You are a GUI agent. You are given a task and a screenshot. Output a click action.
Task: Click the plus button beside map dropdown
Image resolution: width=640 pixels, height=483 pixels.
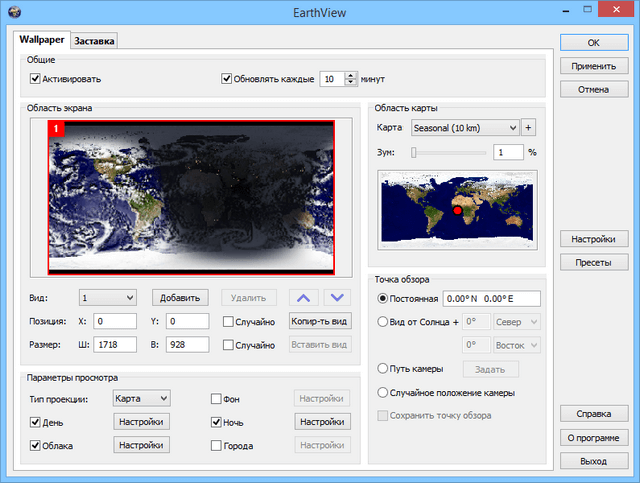pos(529,128)
